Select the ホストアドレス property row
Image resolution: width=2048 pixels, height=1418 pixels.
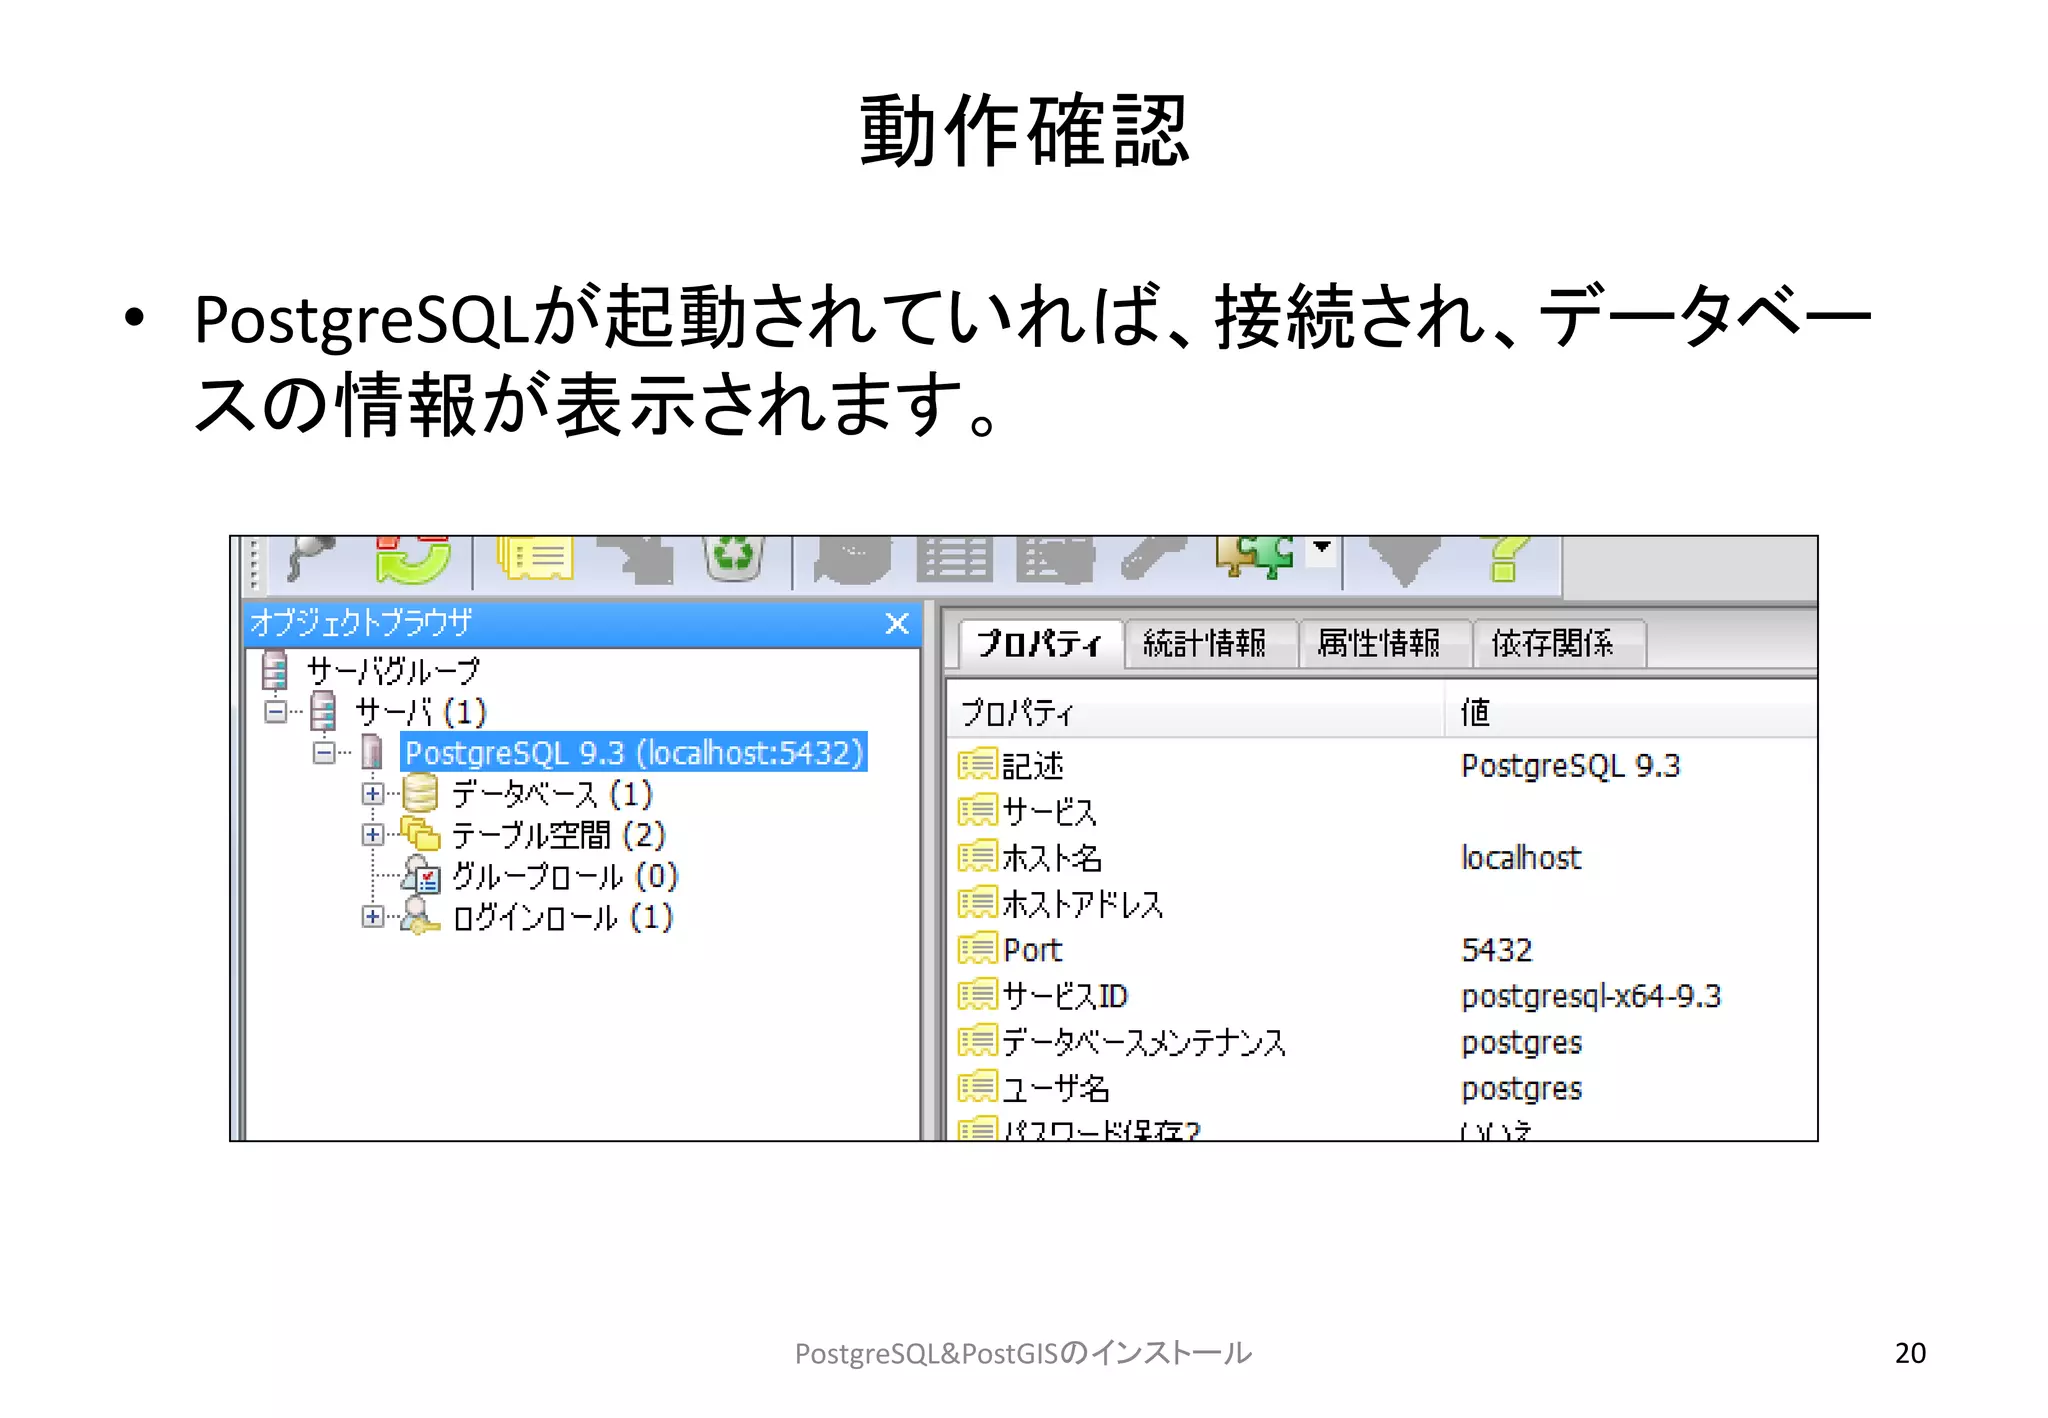1382,904
